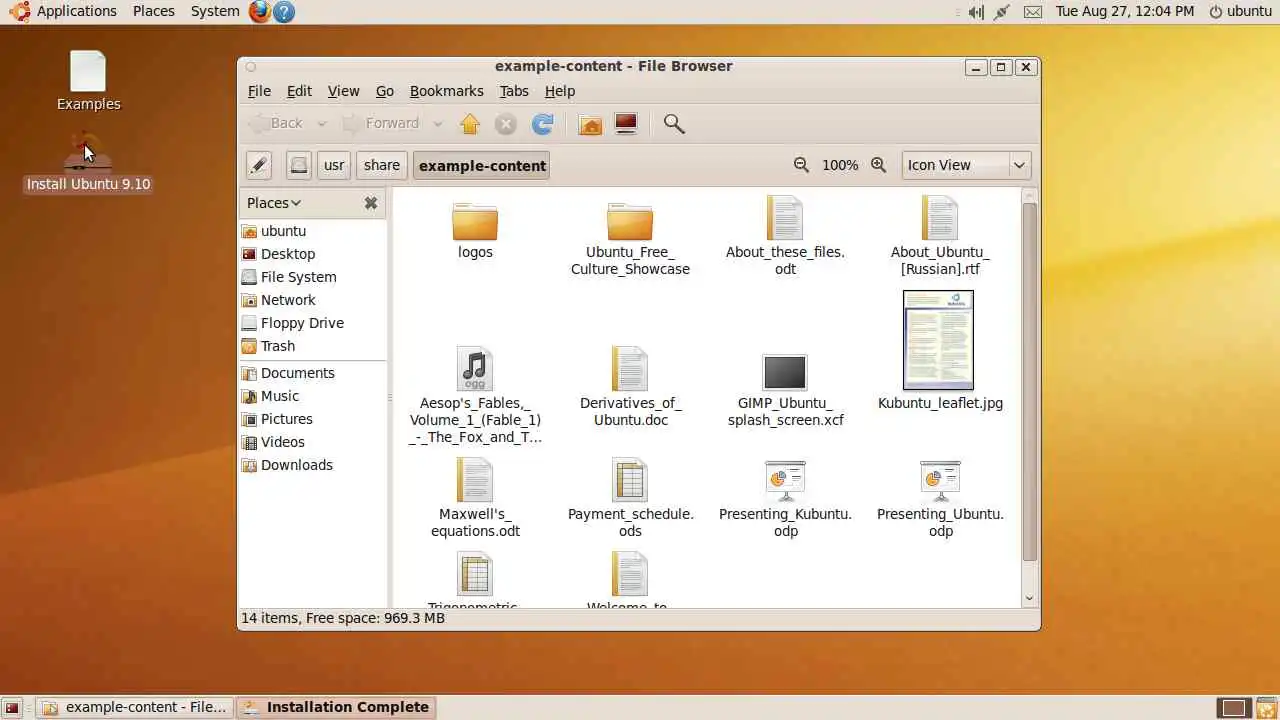Click the volume speaker panel icon
This screenshot has width=1280, height=720.
coord(975,12)
